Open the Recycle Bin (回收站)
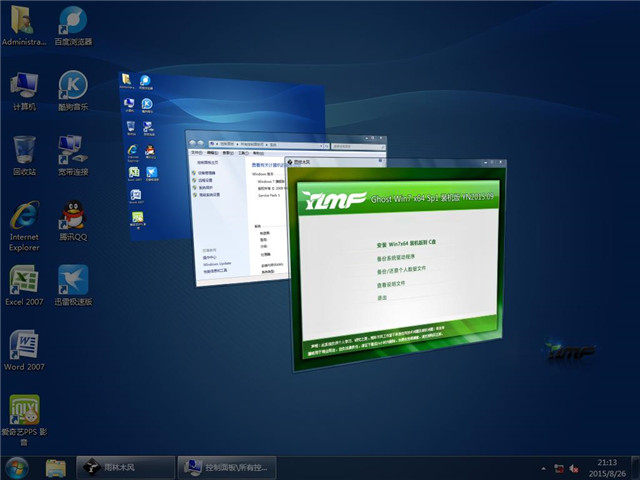 (x=24, y=151)
